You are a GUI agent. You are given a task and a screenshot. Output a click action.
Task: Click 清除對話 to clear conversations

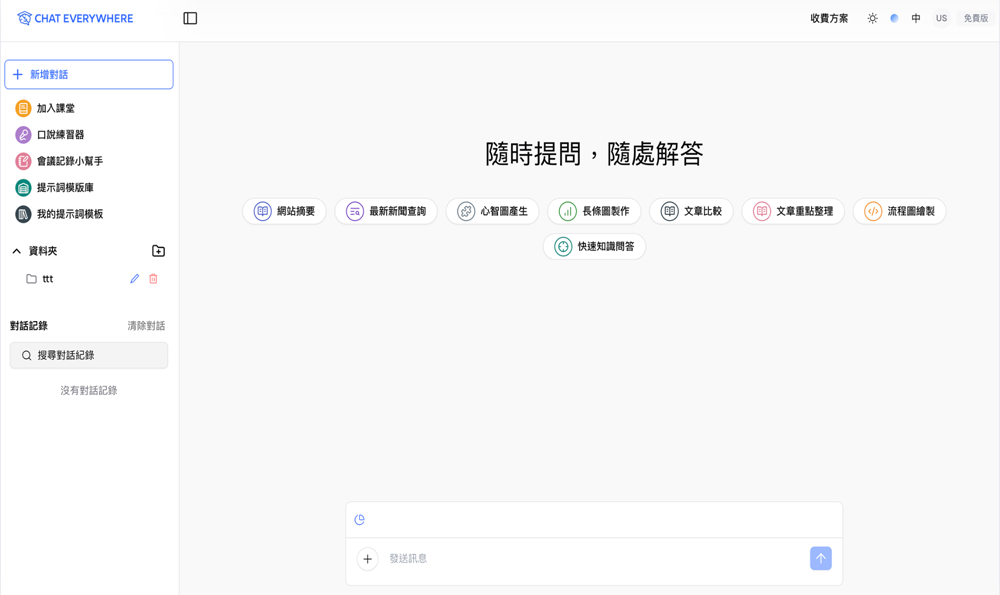pos(146,326)
